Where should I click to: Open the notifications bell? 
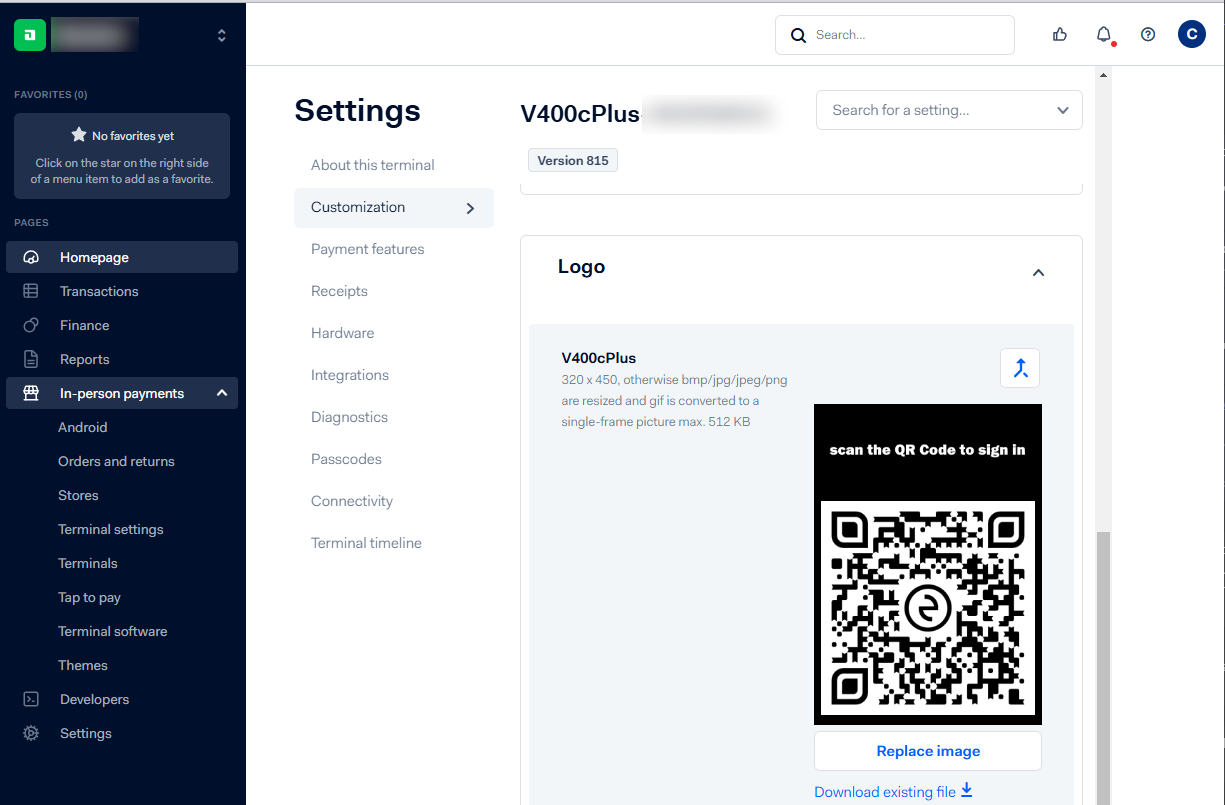[x=1104, y=35]
